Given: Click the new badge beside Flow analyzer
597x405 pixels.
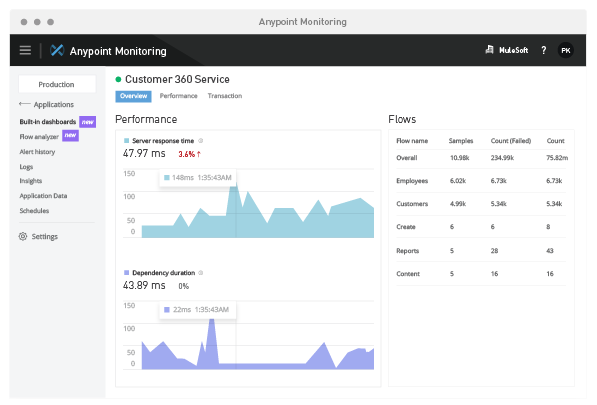Looking at the screenshot, I should (x=70, y=136).
